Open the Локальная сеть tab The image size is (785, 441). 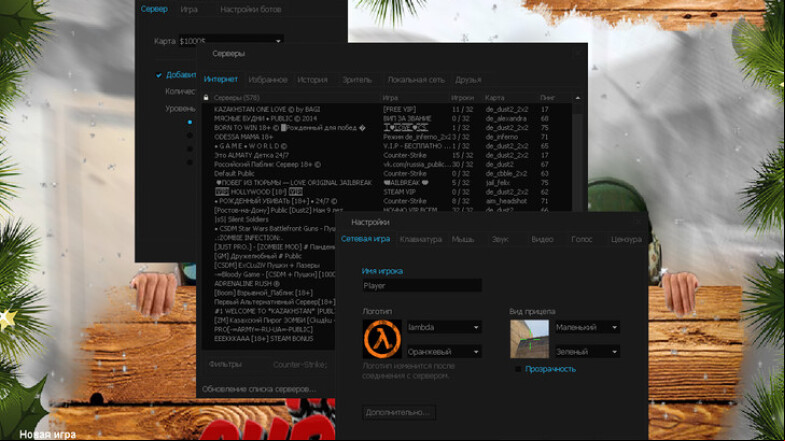(416, 80)
